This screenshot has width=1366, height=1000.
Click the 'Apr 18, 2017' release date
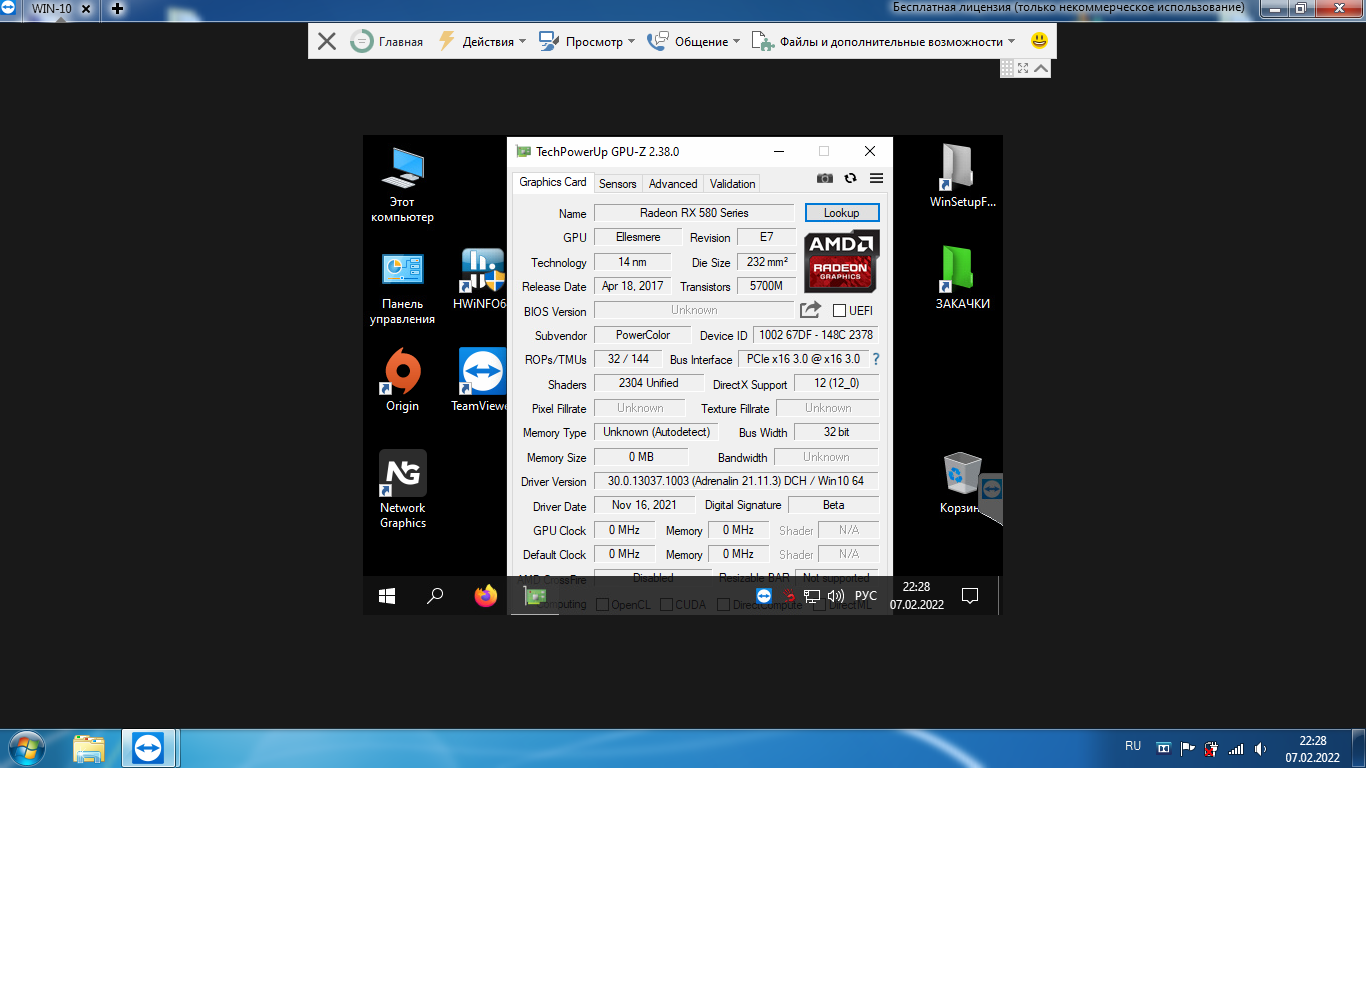pyautogui.click(x=633, y=286)
